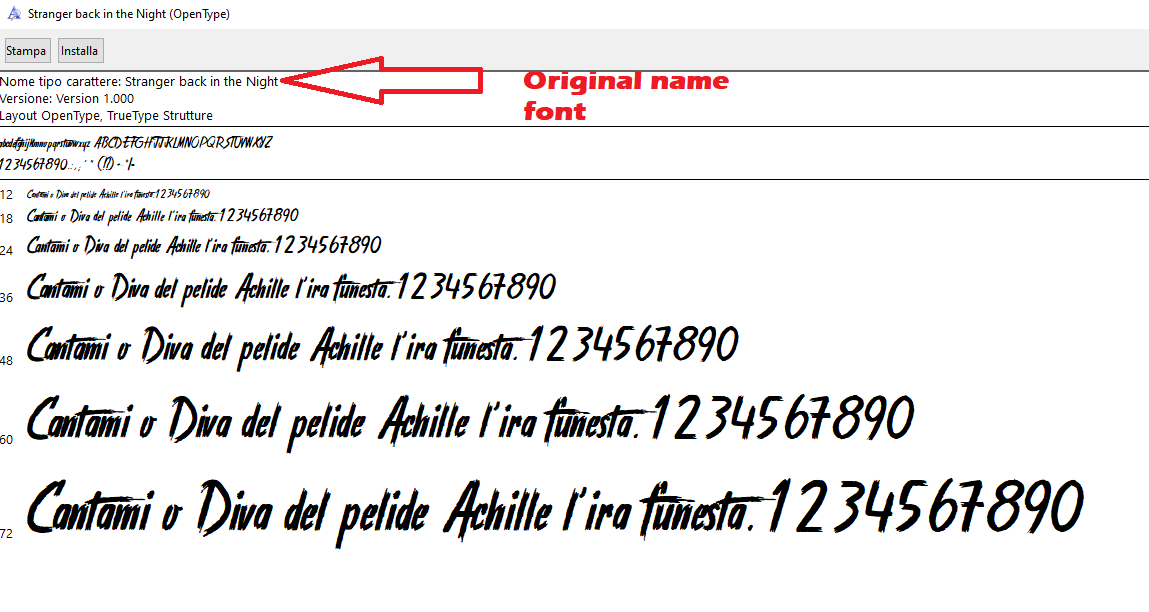Click the Stampa button
This screenshot has height=612, width=1149.
(x=26, y=51)
